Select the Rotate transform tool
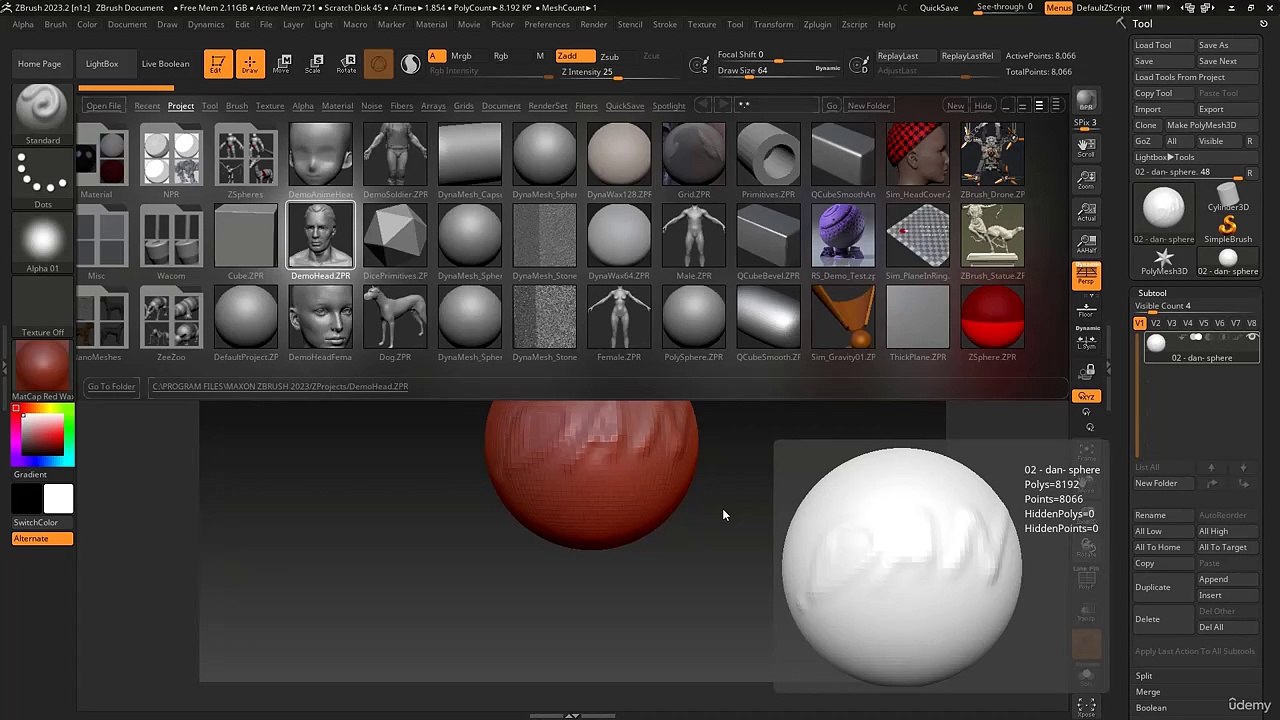Screen dimensions: 1280x720 click(346, 64)
